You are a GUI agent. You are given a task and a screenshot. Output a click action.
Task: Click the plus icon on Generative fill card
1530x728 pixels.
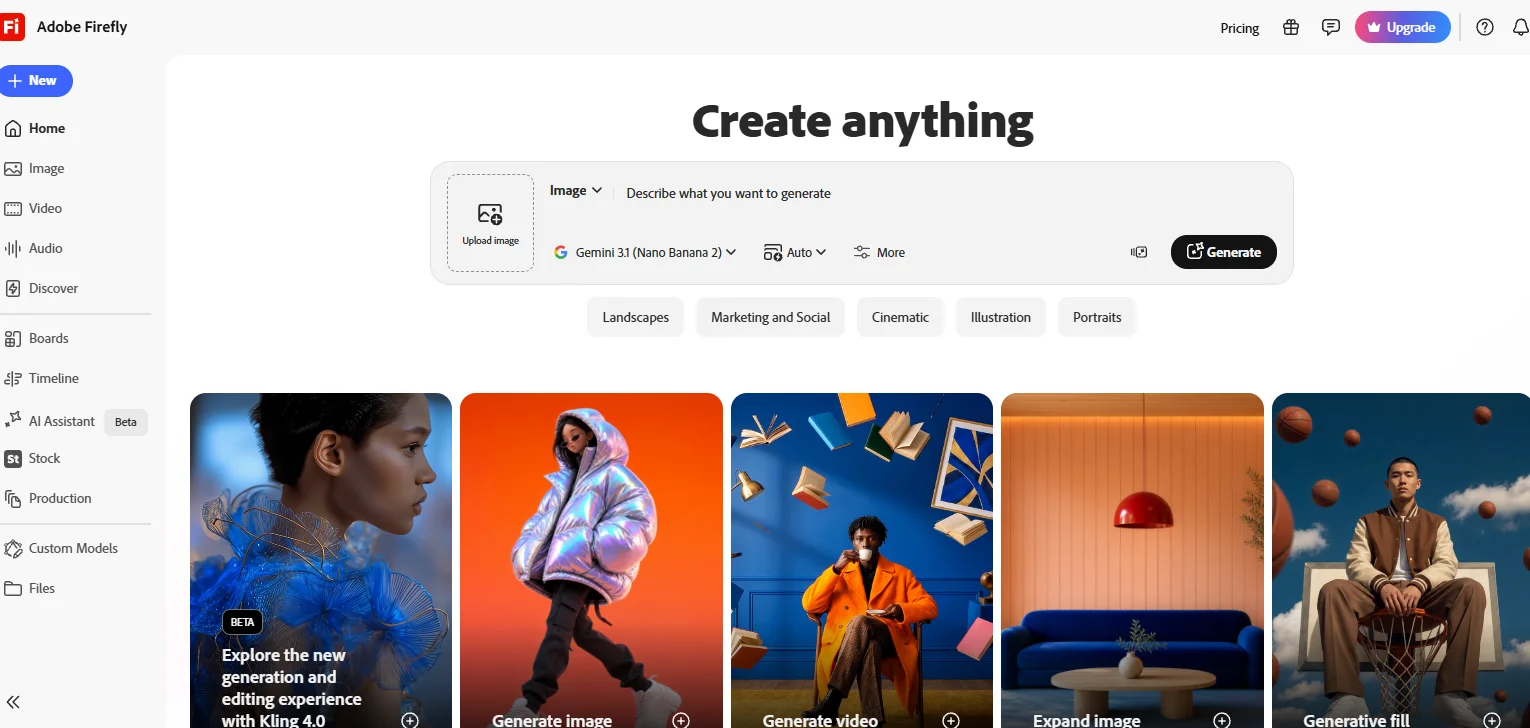(1492, 720)
